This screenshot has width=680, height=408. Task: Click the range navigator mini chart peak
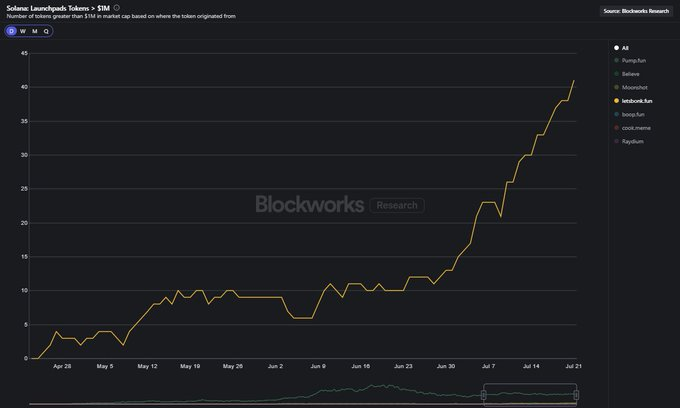pos(380,386)
